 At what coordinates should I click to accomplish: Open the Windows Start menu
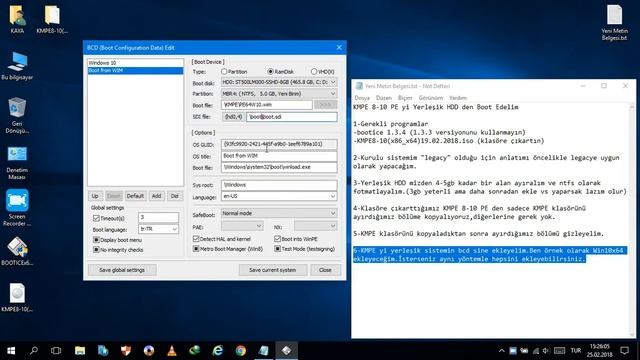click(11, 351)
